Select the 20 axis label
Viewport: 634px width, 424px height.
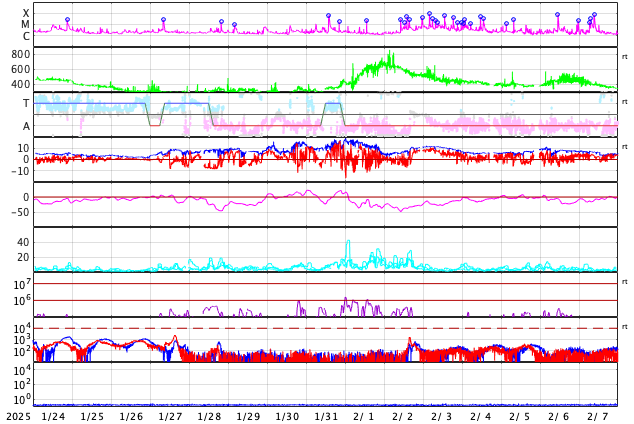coord(23,257)
